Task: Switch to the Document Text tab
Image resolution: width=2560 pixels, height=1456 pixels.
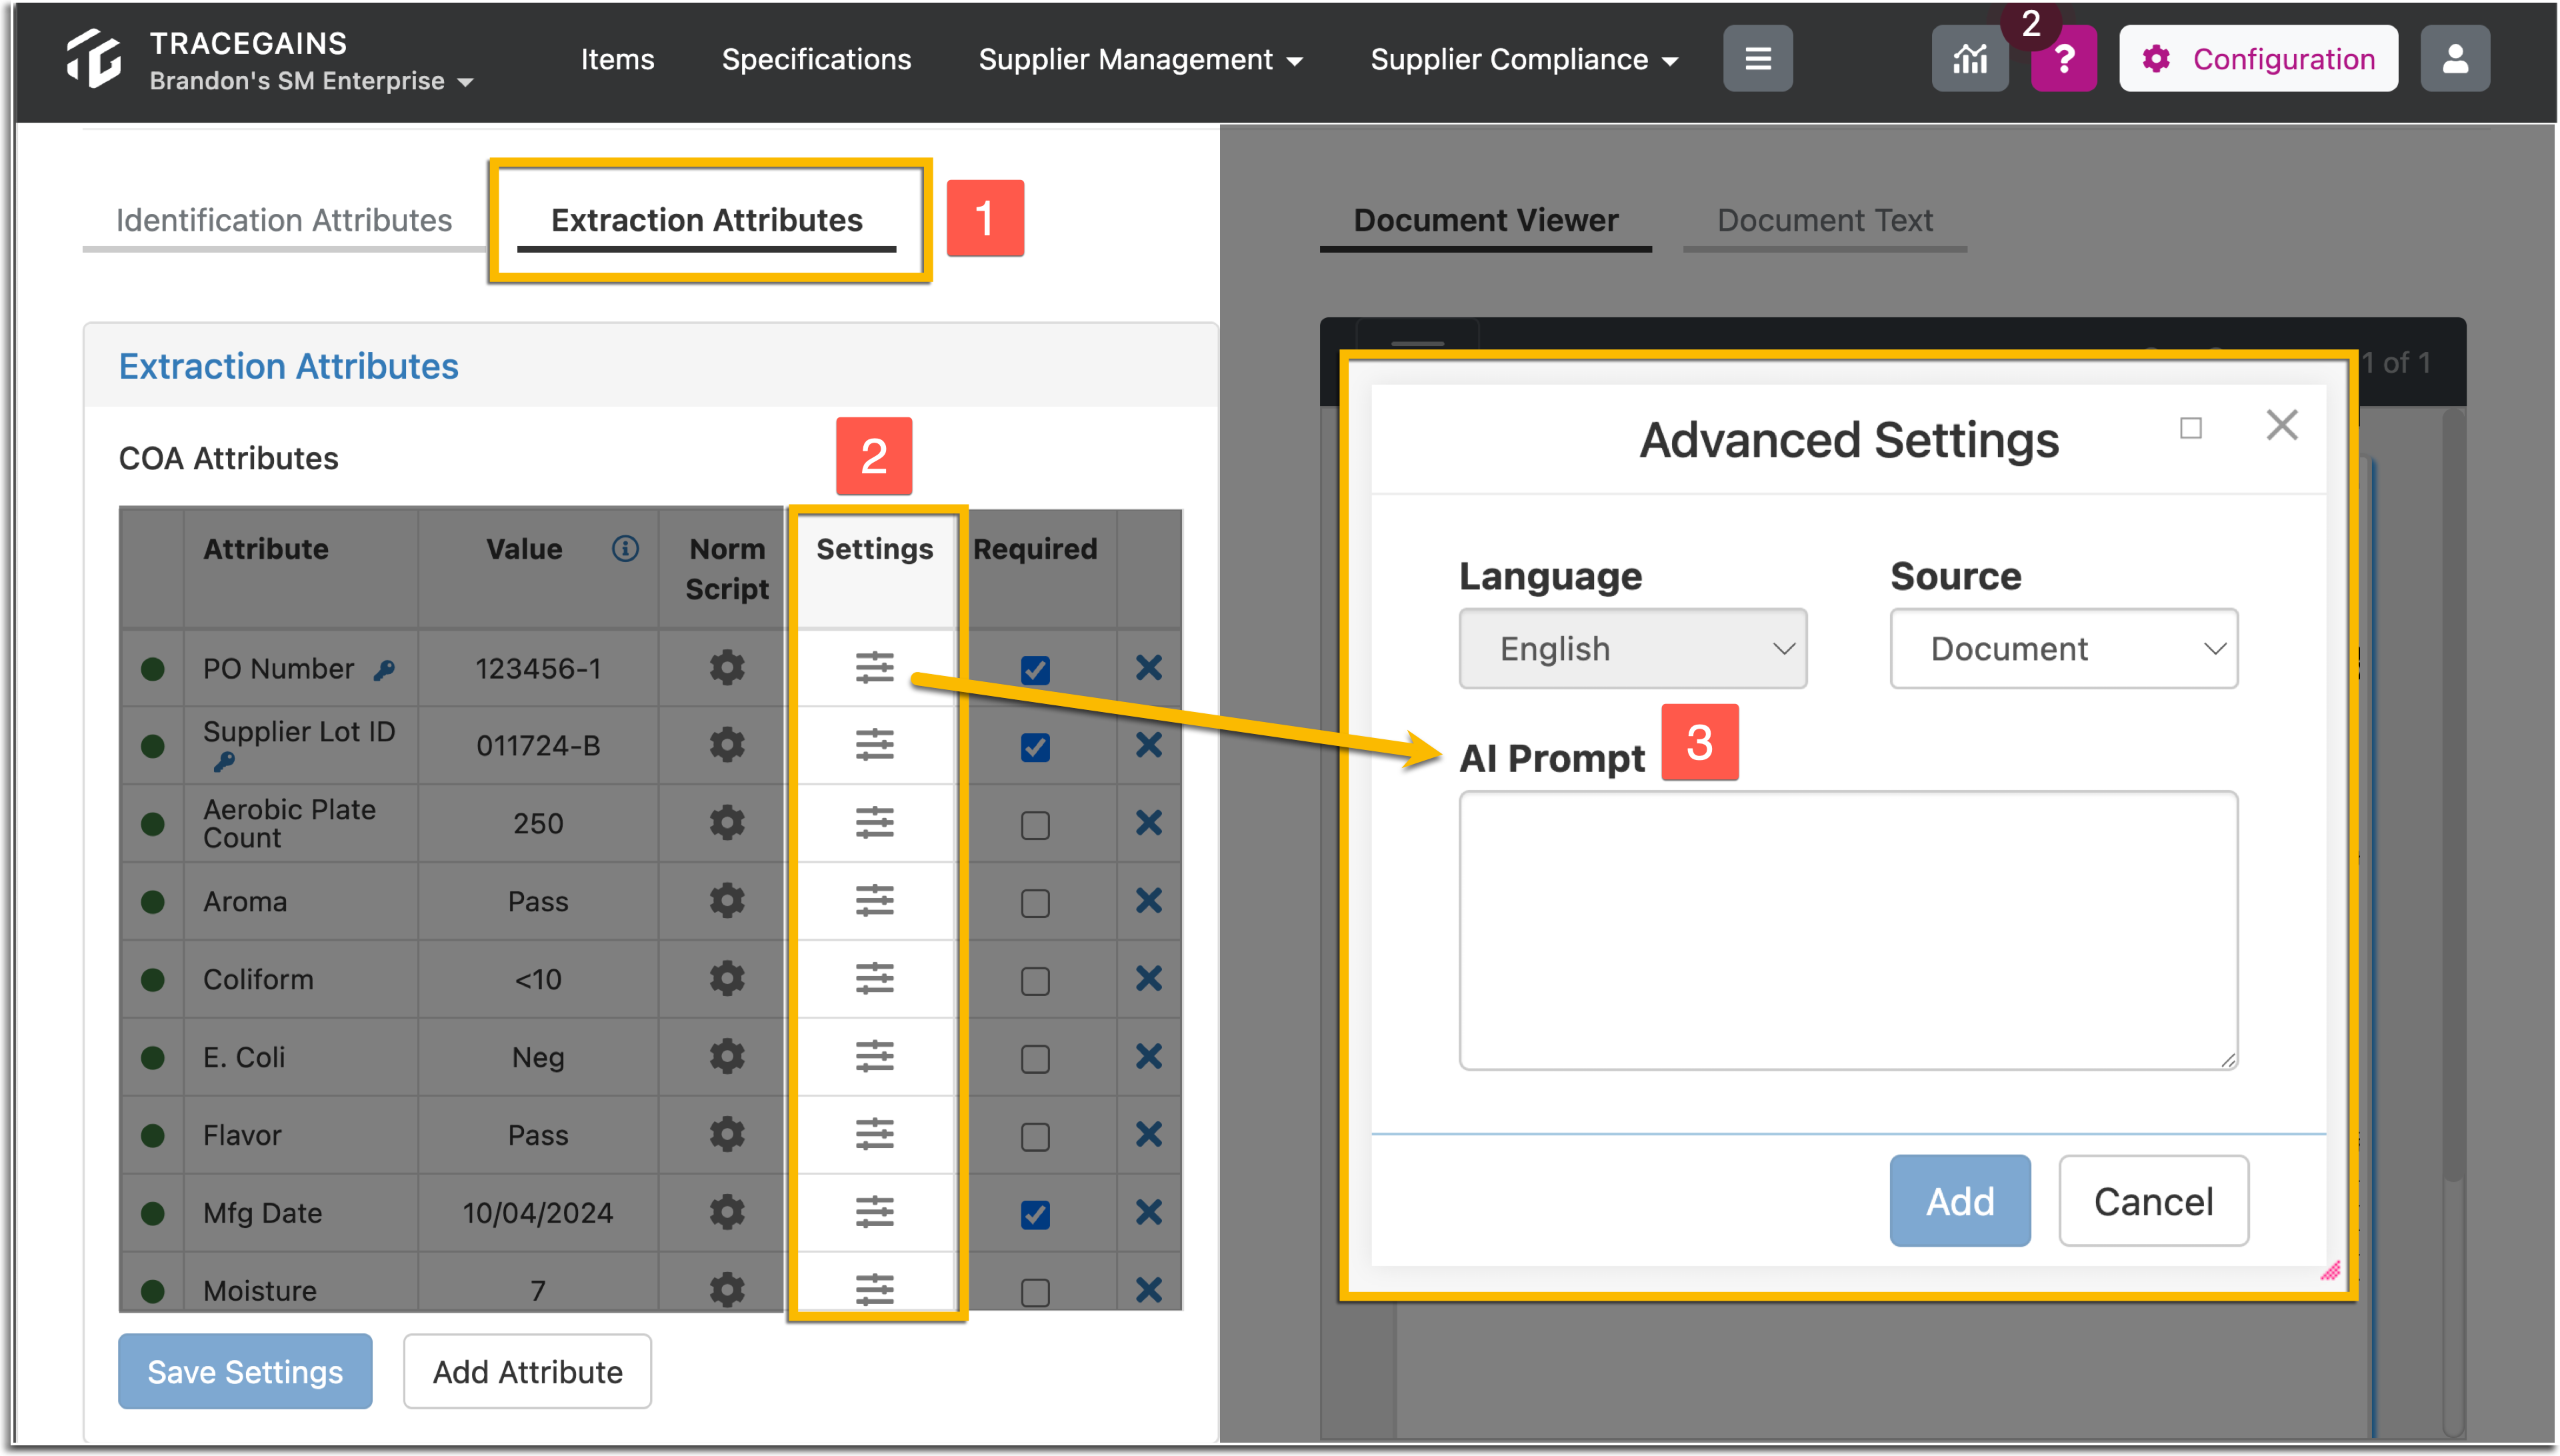Action: coord(1823,219)
